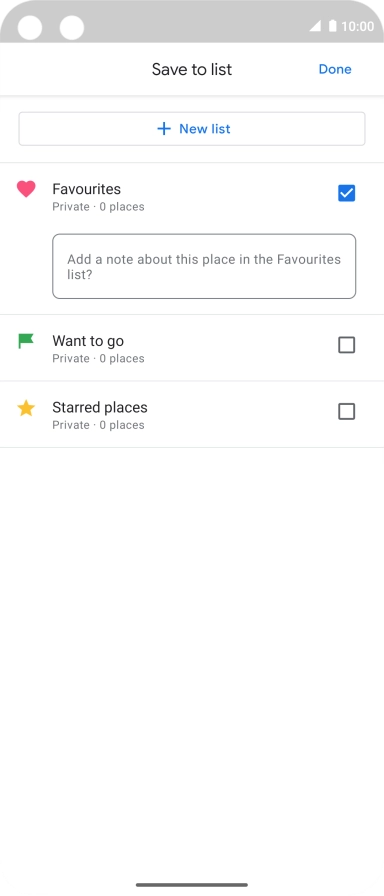The height and width of the screenshot is (896, 384).
Task: Click the plus icon beside New list
Action: pyautogui.click(x=164, y=129)
